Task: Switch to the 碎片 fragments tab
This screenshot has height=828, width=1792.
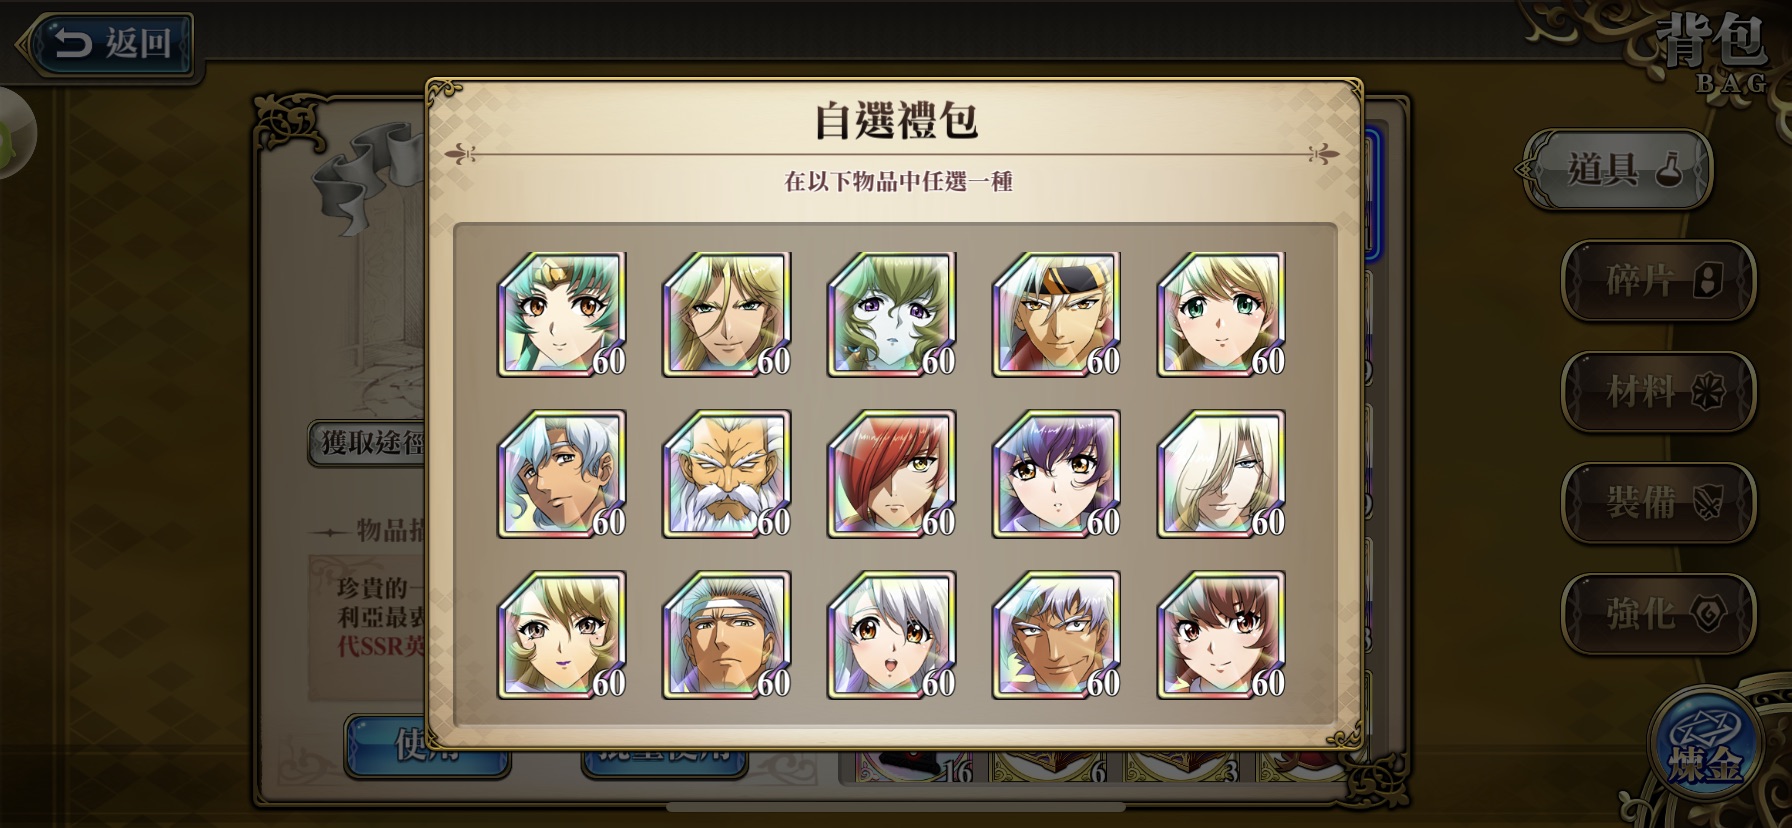Action: coord(1659,281)
